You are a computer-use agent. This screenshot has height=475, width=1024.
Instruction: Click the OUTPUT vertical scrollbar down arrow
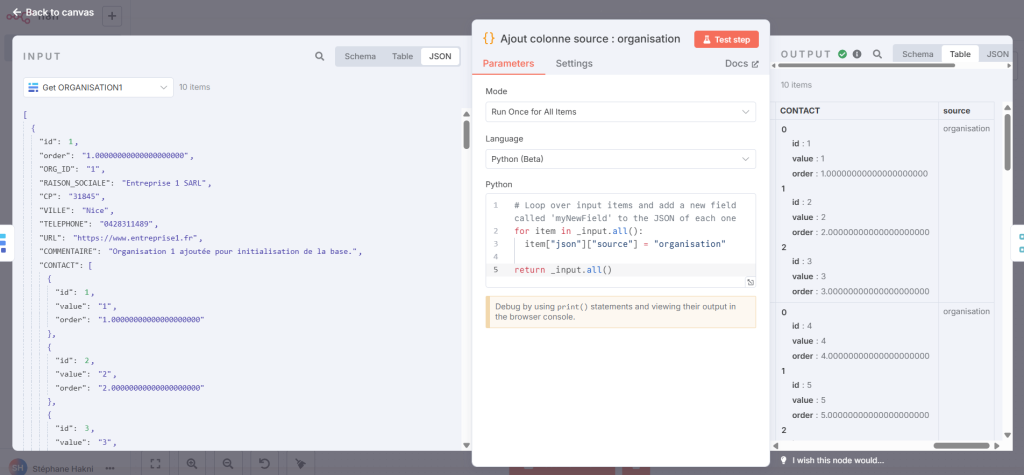1008,435
